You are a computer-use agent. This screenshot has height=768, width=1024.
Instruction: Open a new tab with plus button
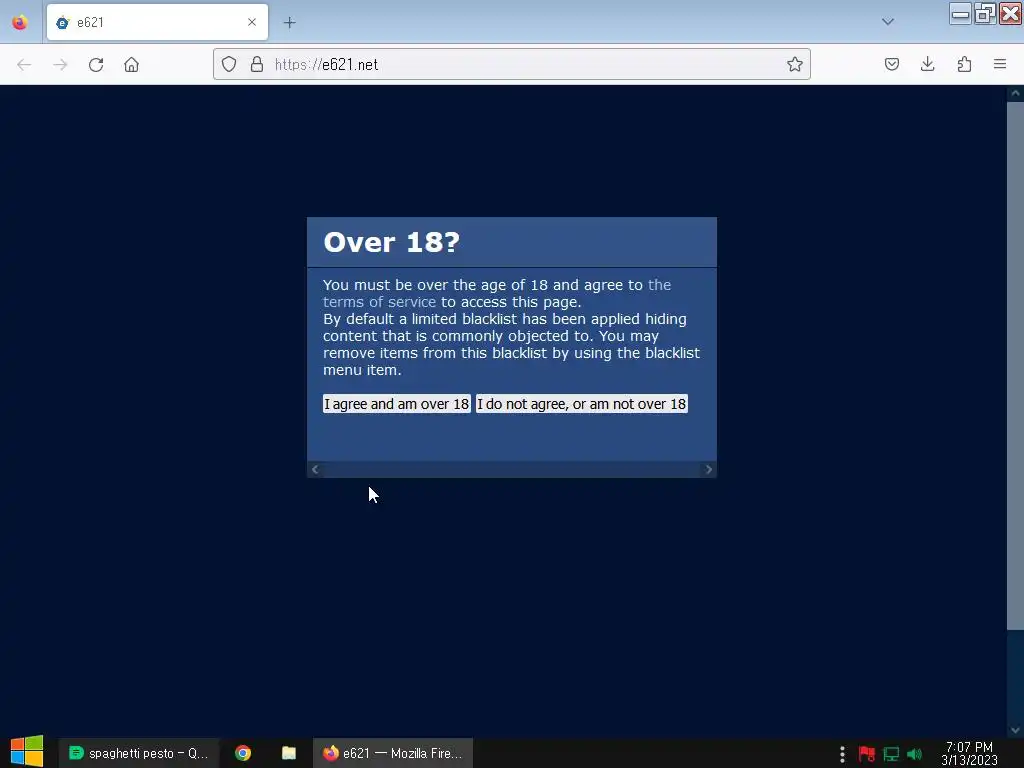(289, 22)
